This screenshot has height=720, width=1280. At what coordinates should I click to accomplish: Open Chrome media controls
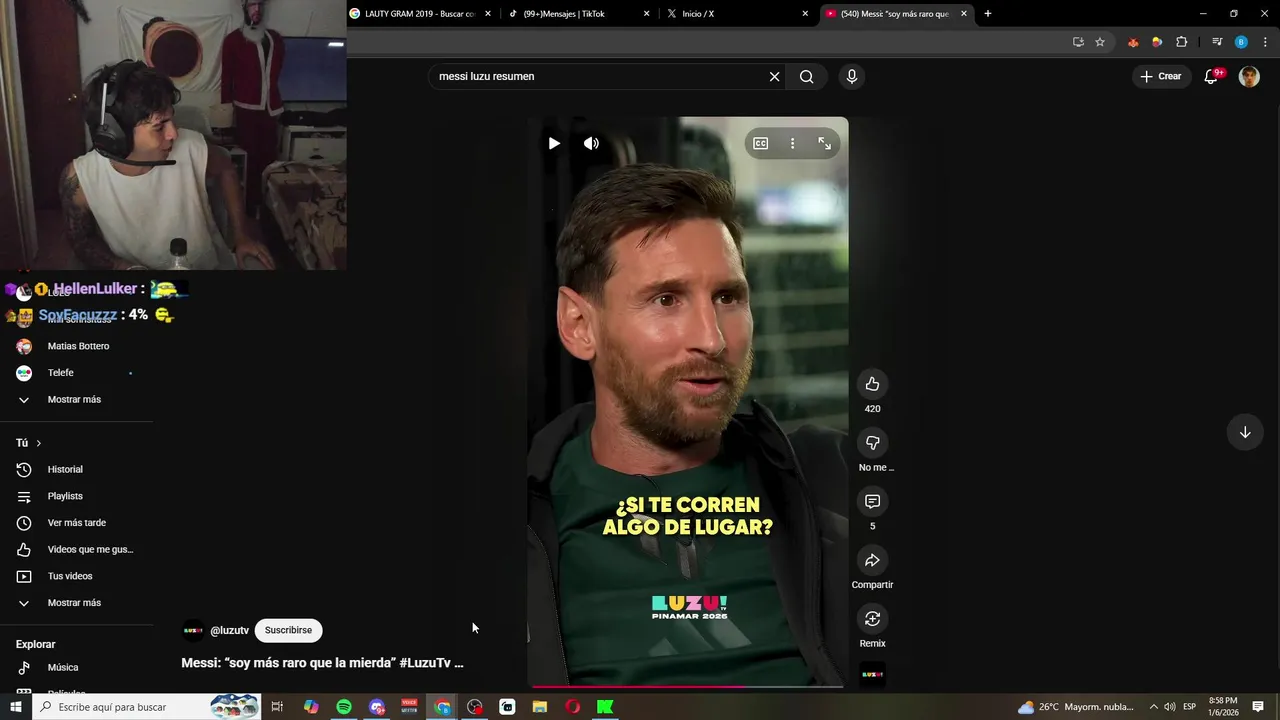(1217, 42)
